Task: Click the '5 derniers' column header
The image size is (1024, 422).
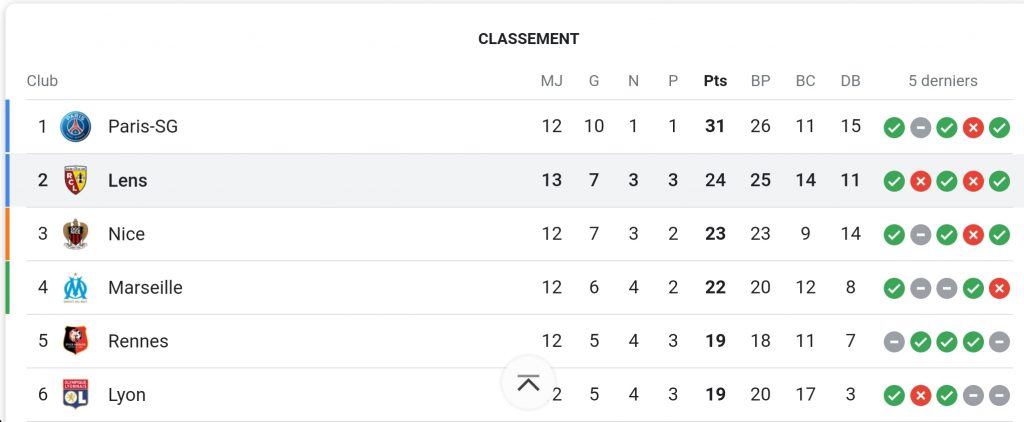Action: pos(943,81)
